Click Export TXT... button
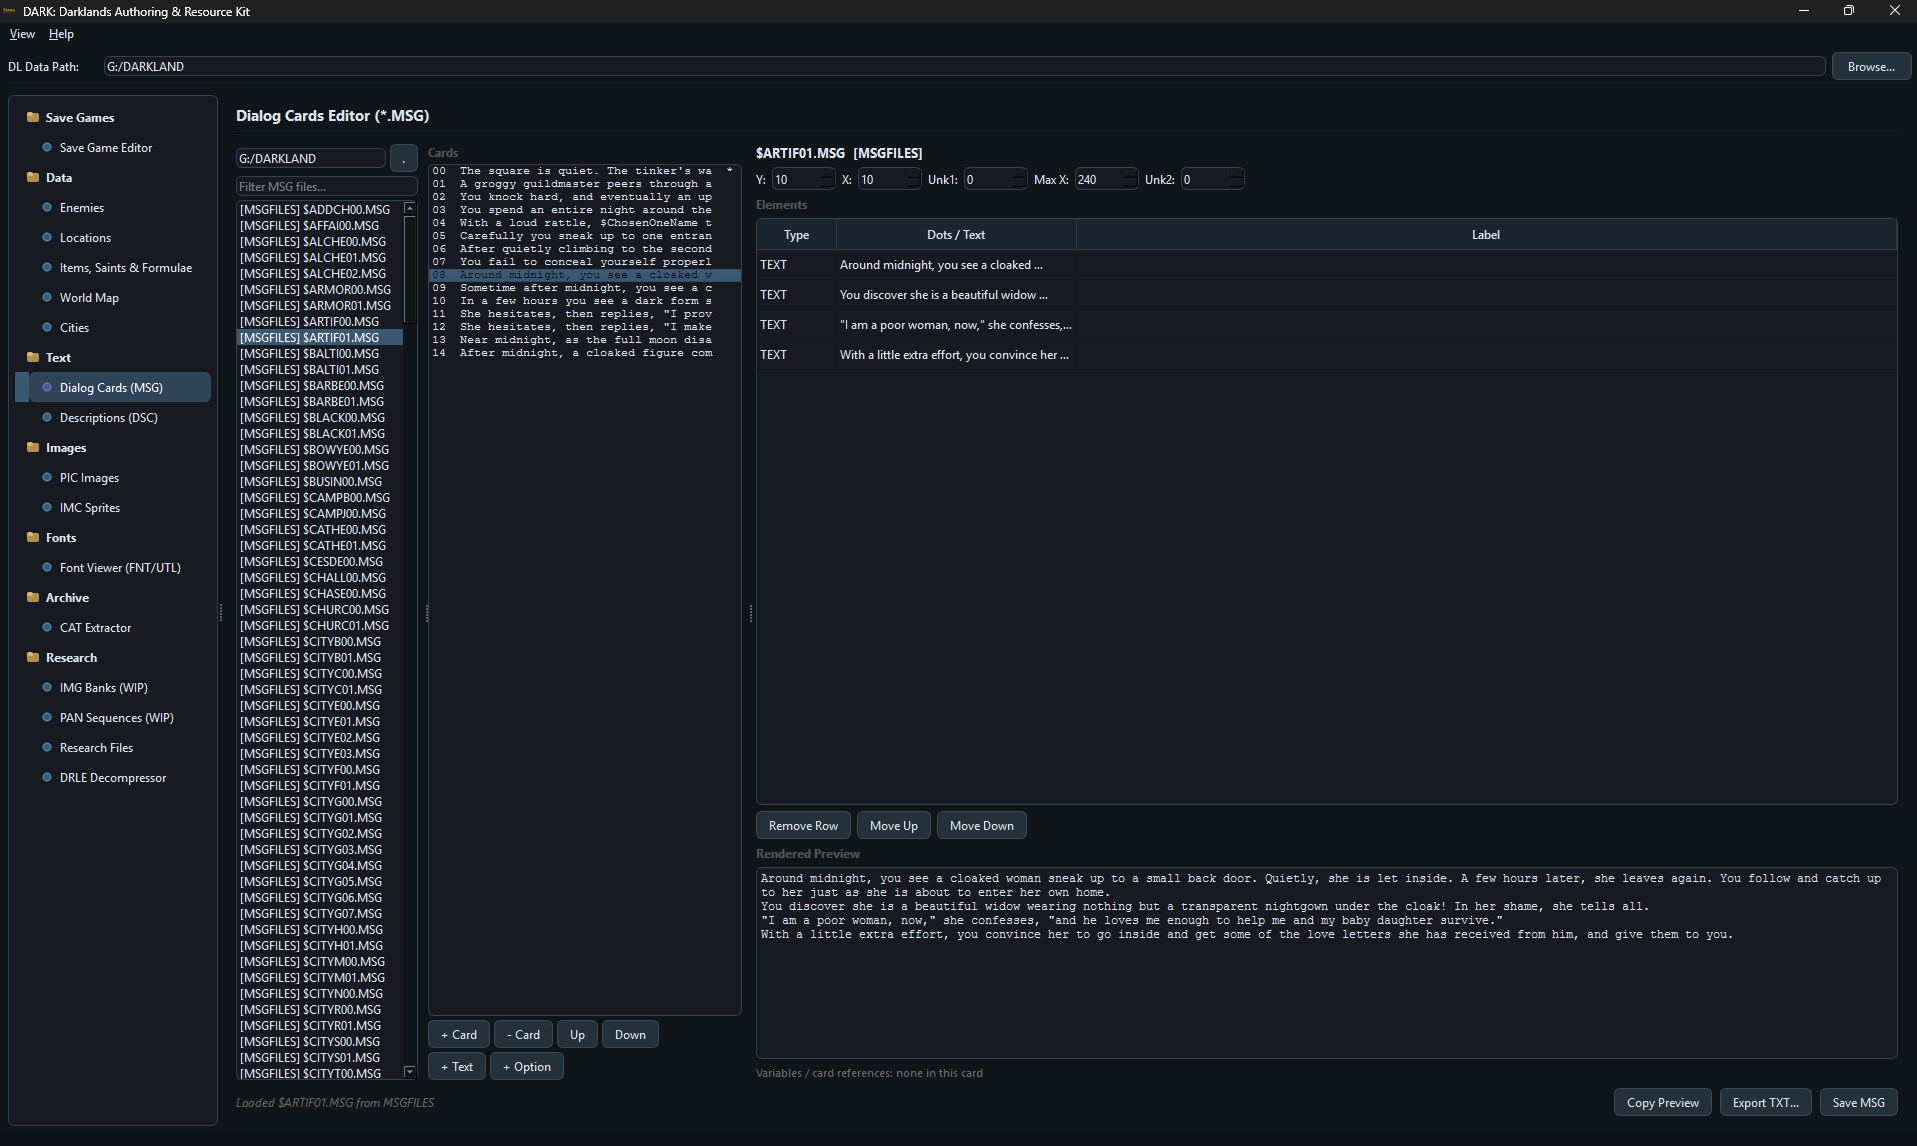This screenshot has height=1146, width=1917. (1765, 1103)
